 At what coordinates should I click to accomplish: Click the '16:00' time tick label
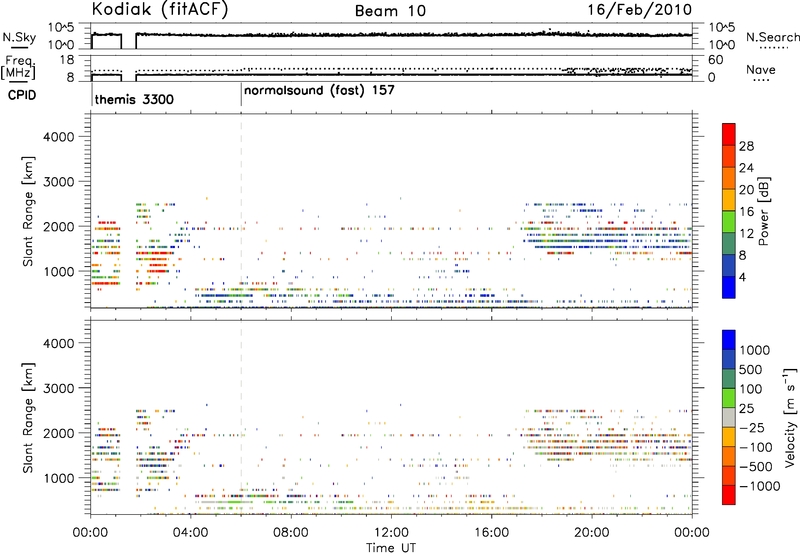(491, 533)
